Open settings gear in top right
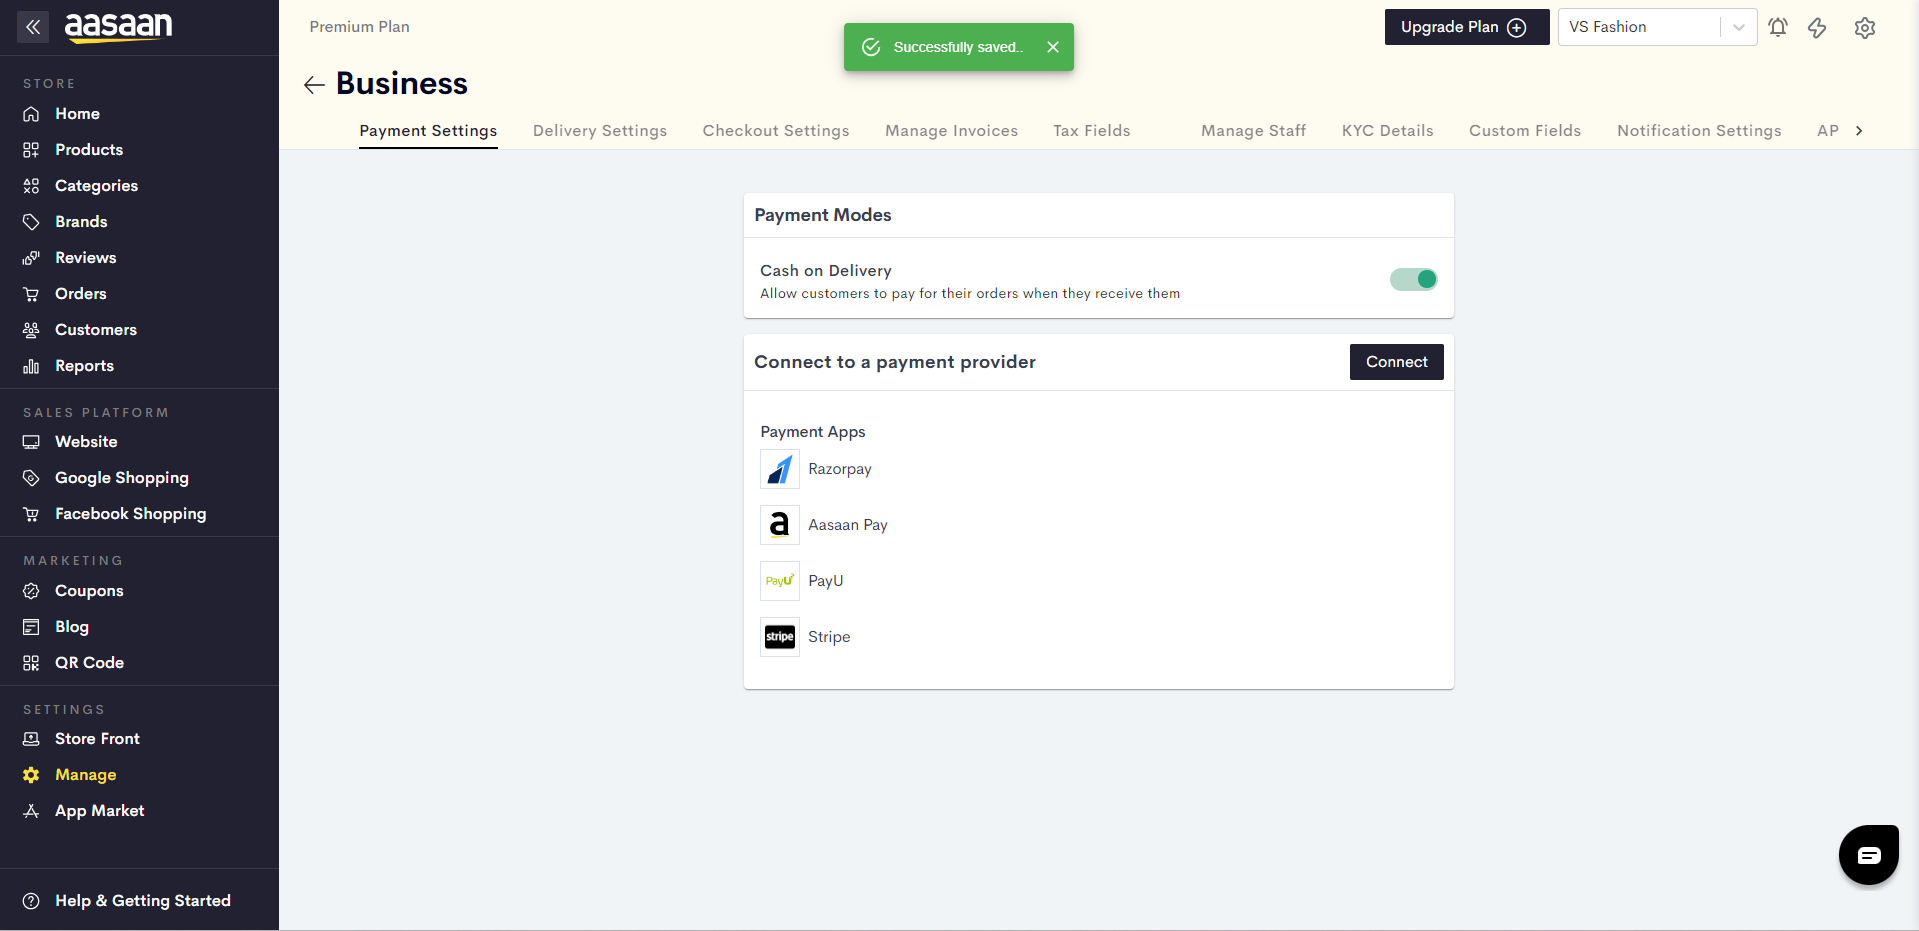 pos(1864,28)
